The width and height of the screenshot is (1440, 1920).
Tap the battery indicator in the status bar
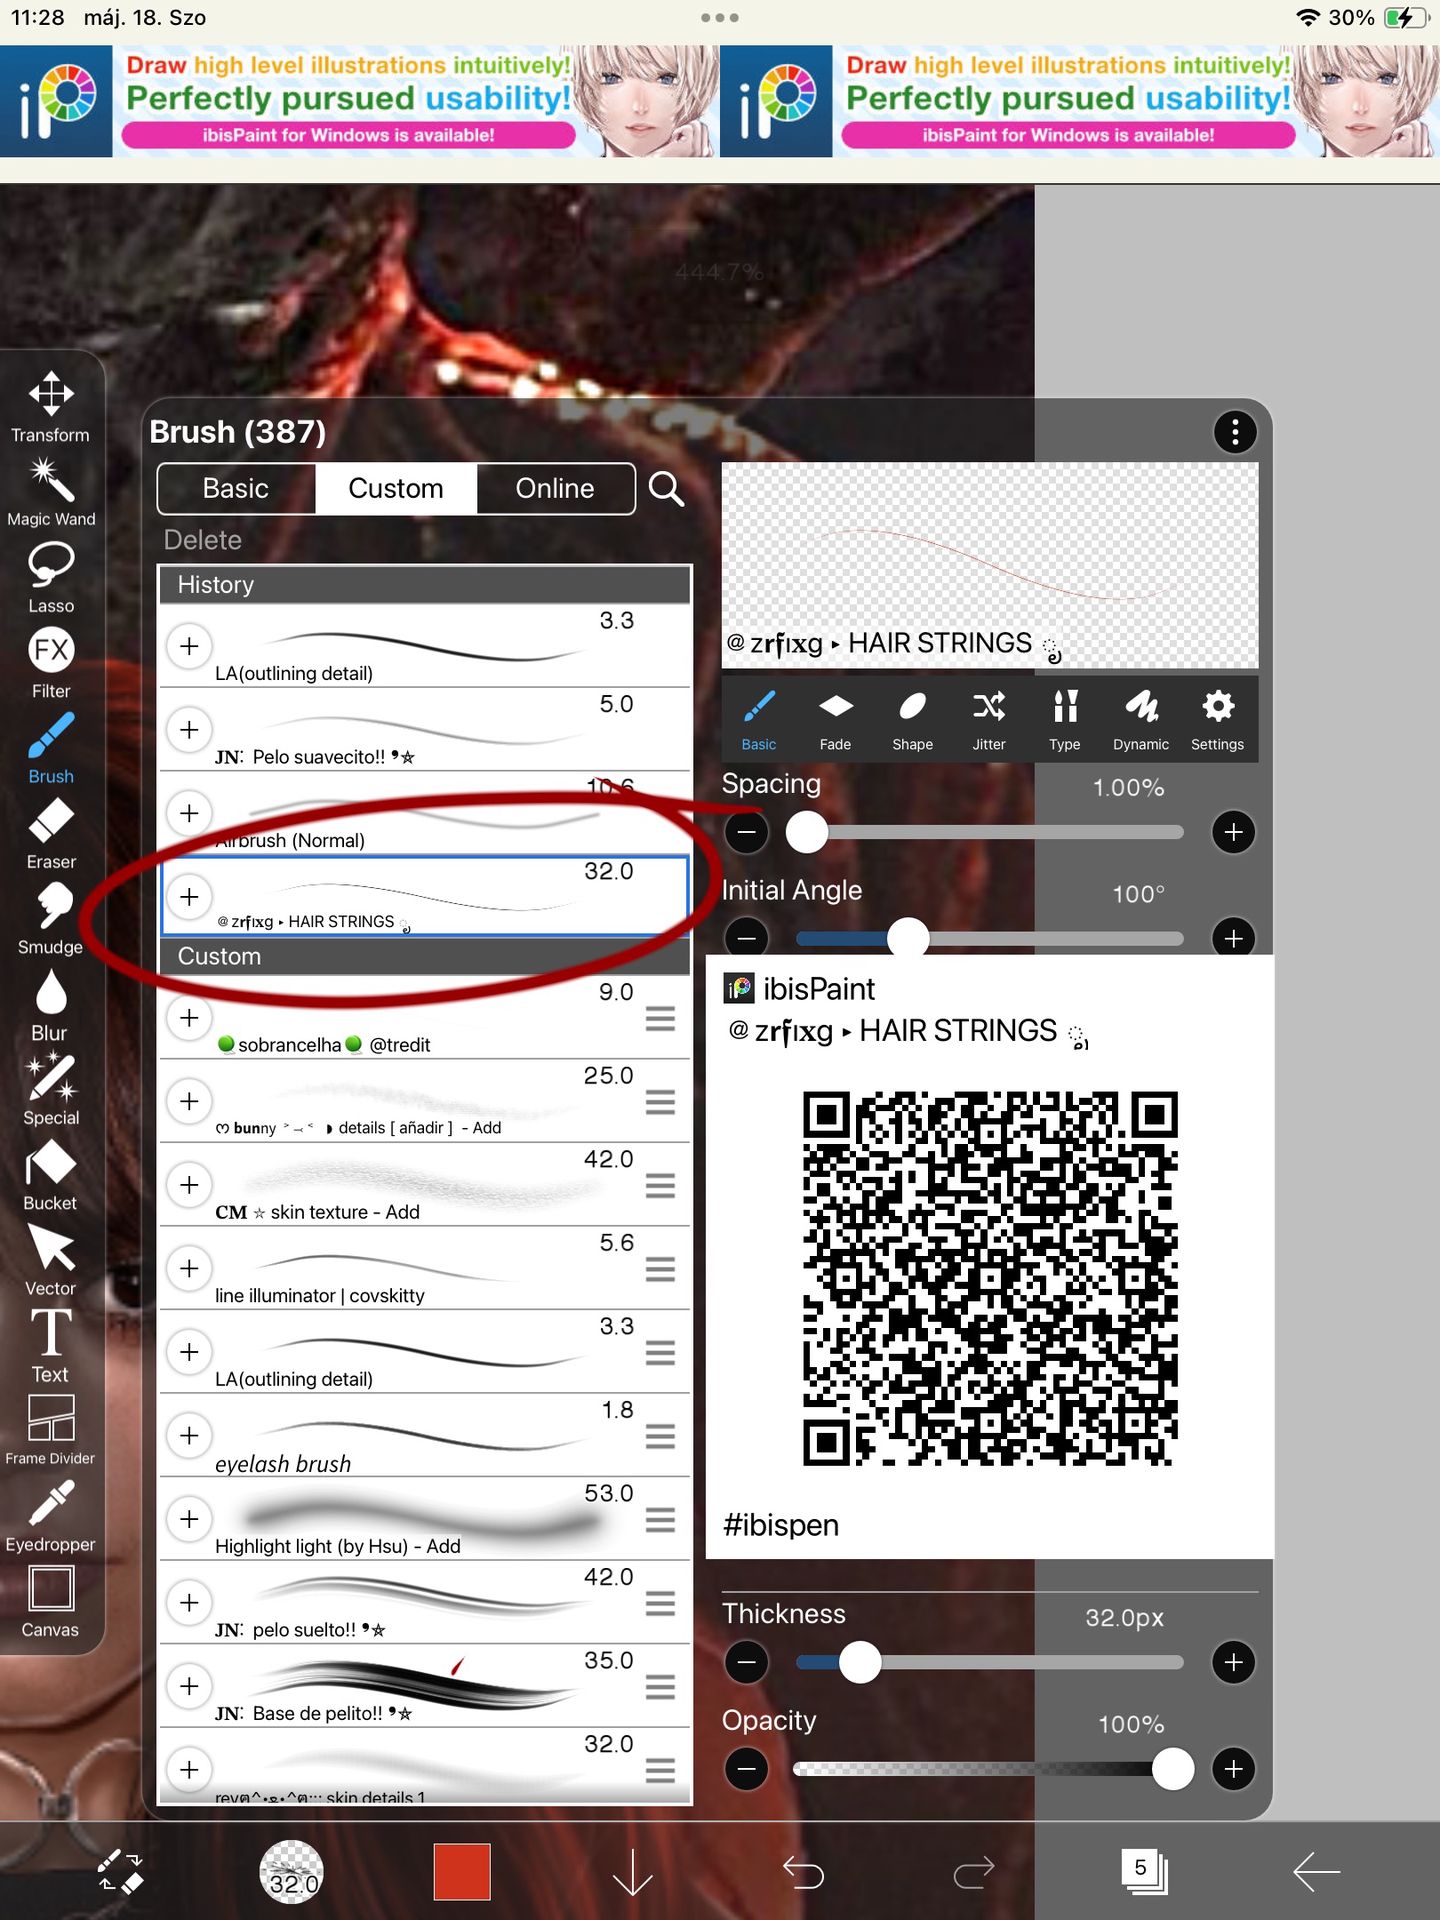tap(1405, 17)
